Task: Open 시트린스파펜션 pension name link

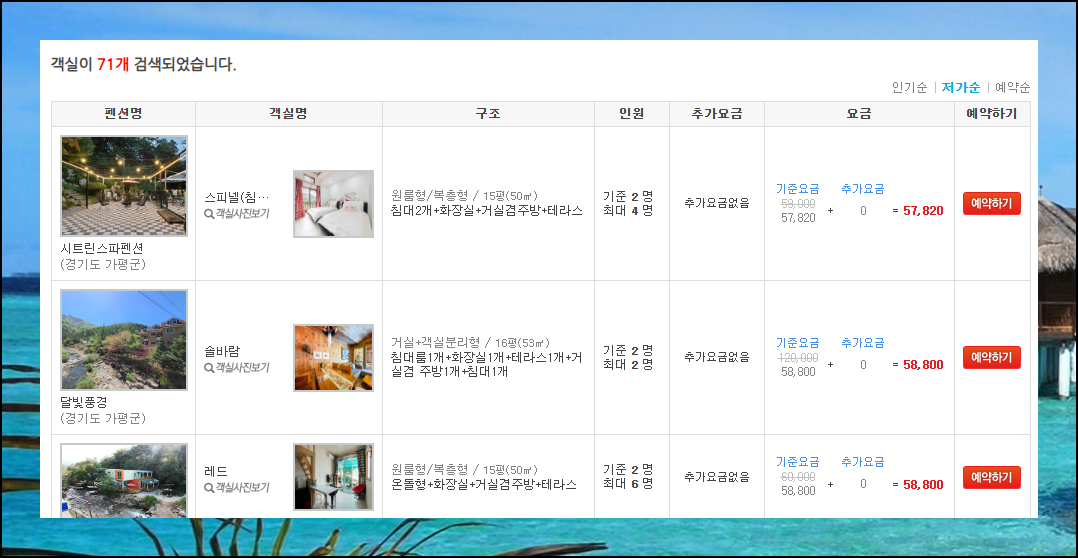Action: (102, 248)
